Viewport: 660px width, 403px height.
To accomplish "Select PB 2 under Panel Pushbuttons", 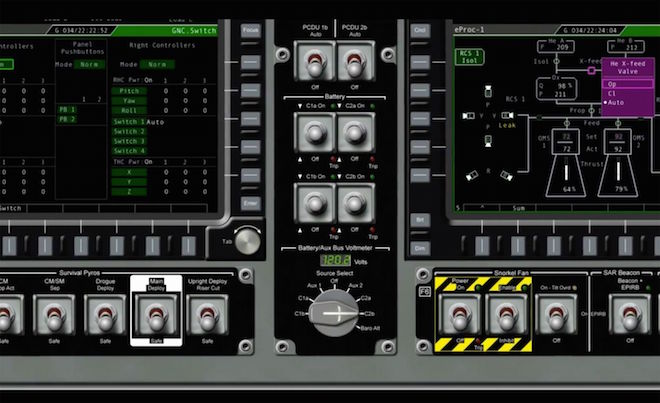I will [x=67, y=119].
